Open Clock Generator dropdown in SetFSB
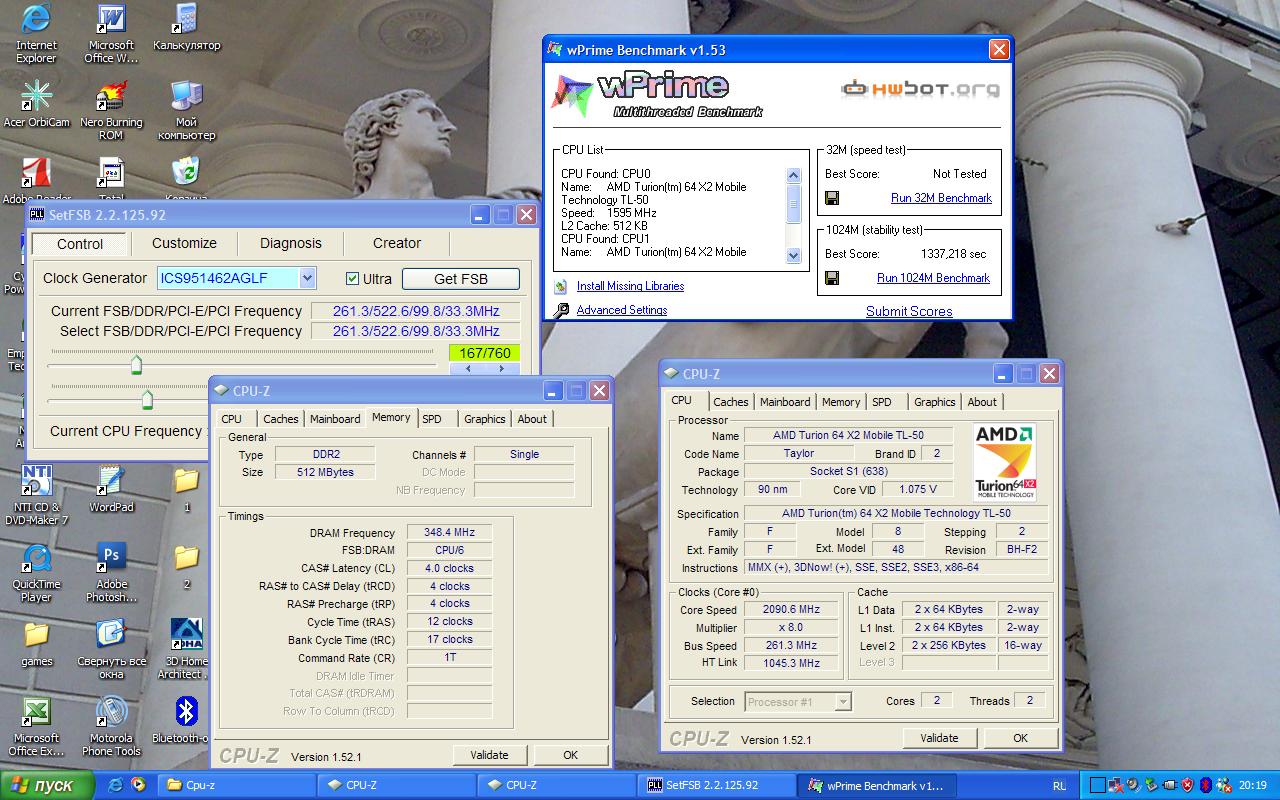This screenshot has height=800, width=1280. pos(308,278)
